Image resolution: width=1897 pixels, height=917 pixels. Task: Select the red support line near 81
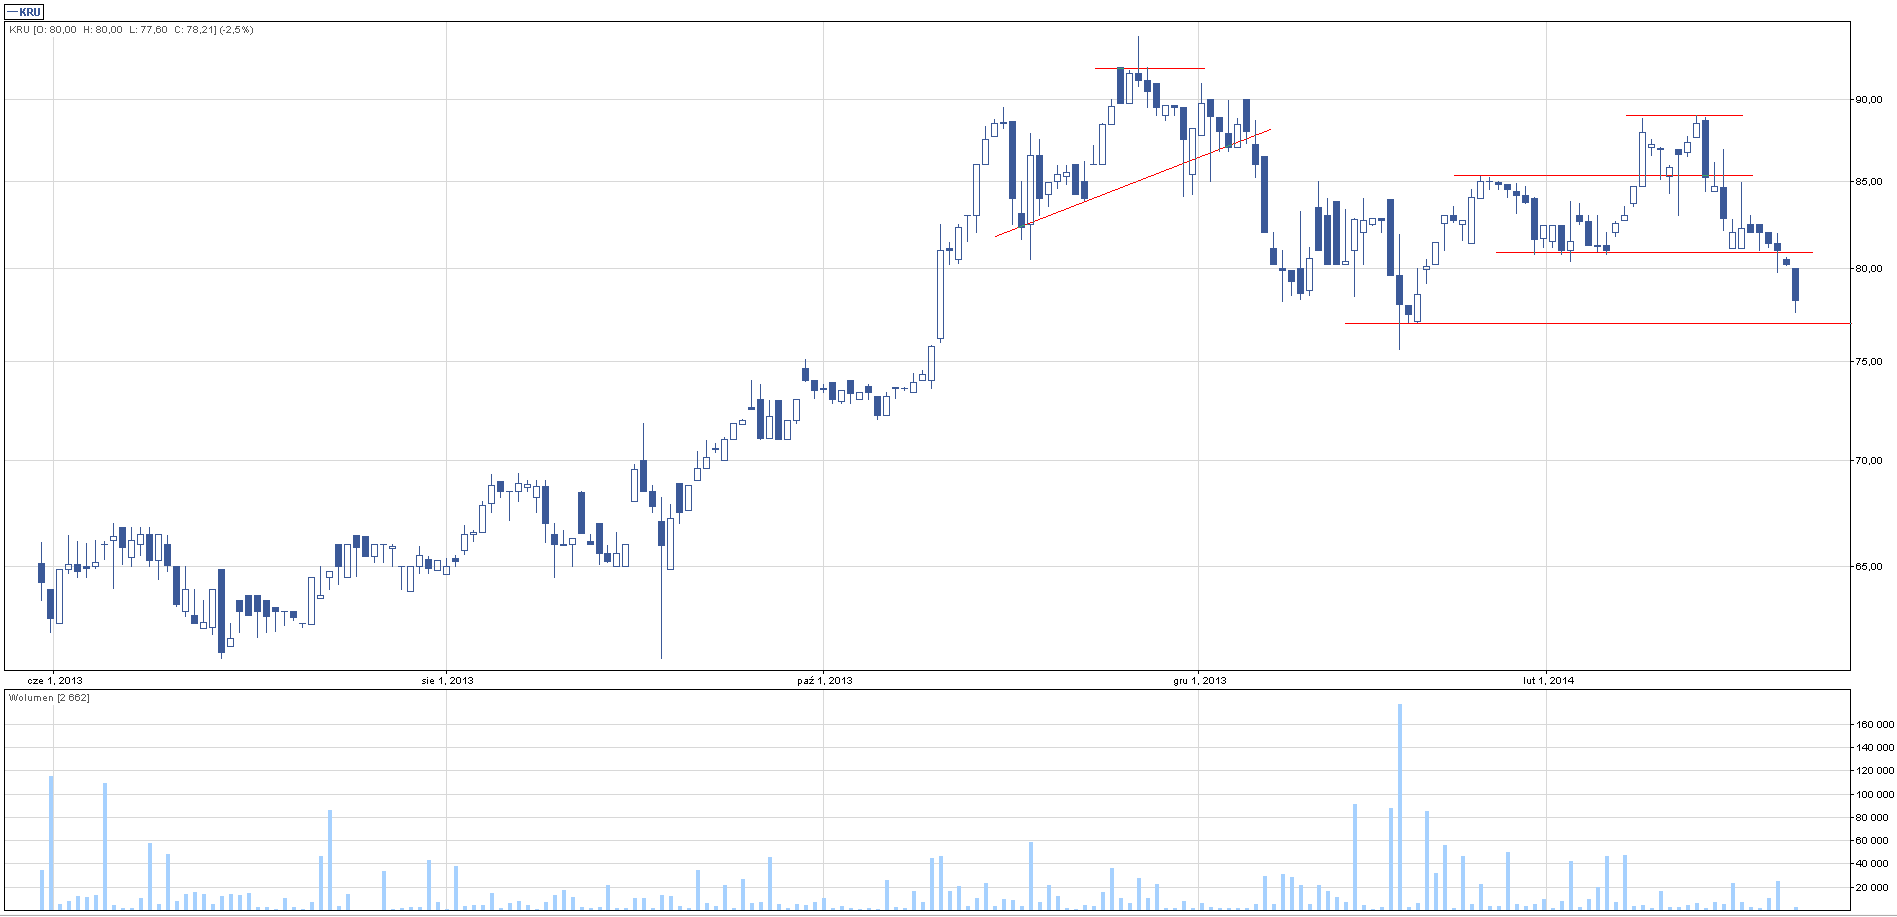click(1654, 252)
